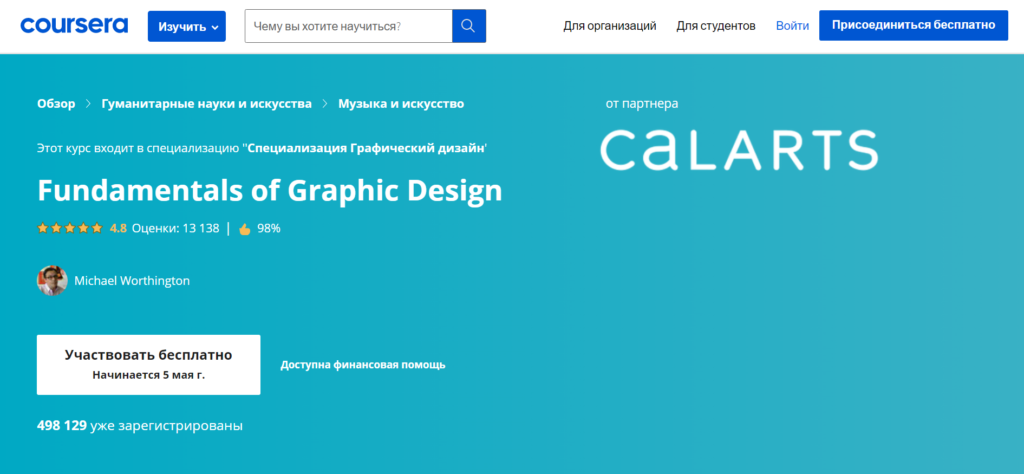Screen dimensions: 1024x474
Task: Click the thumbs-up icon
Action: click(245, 229)
